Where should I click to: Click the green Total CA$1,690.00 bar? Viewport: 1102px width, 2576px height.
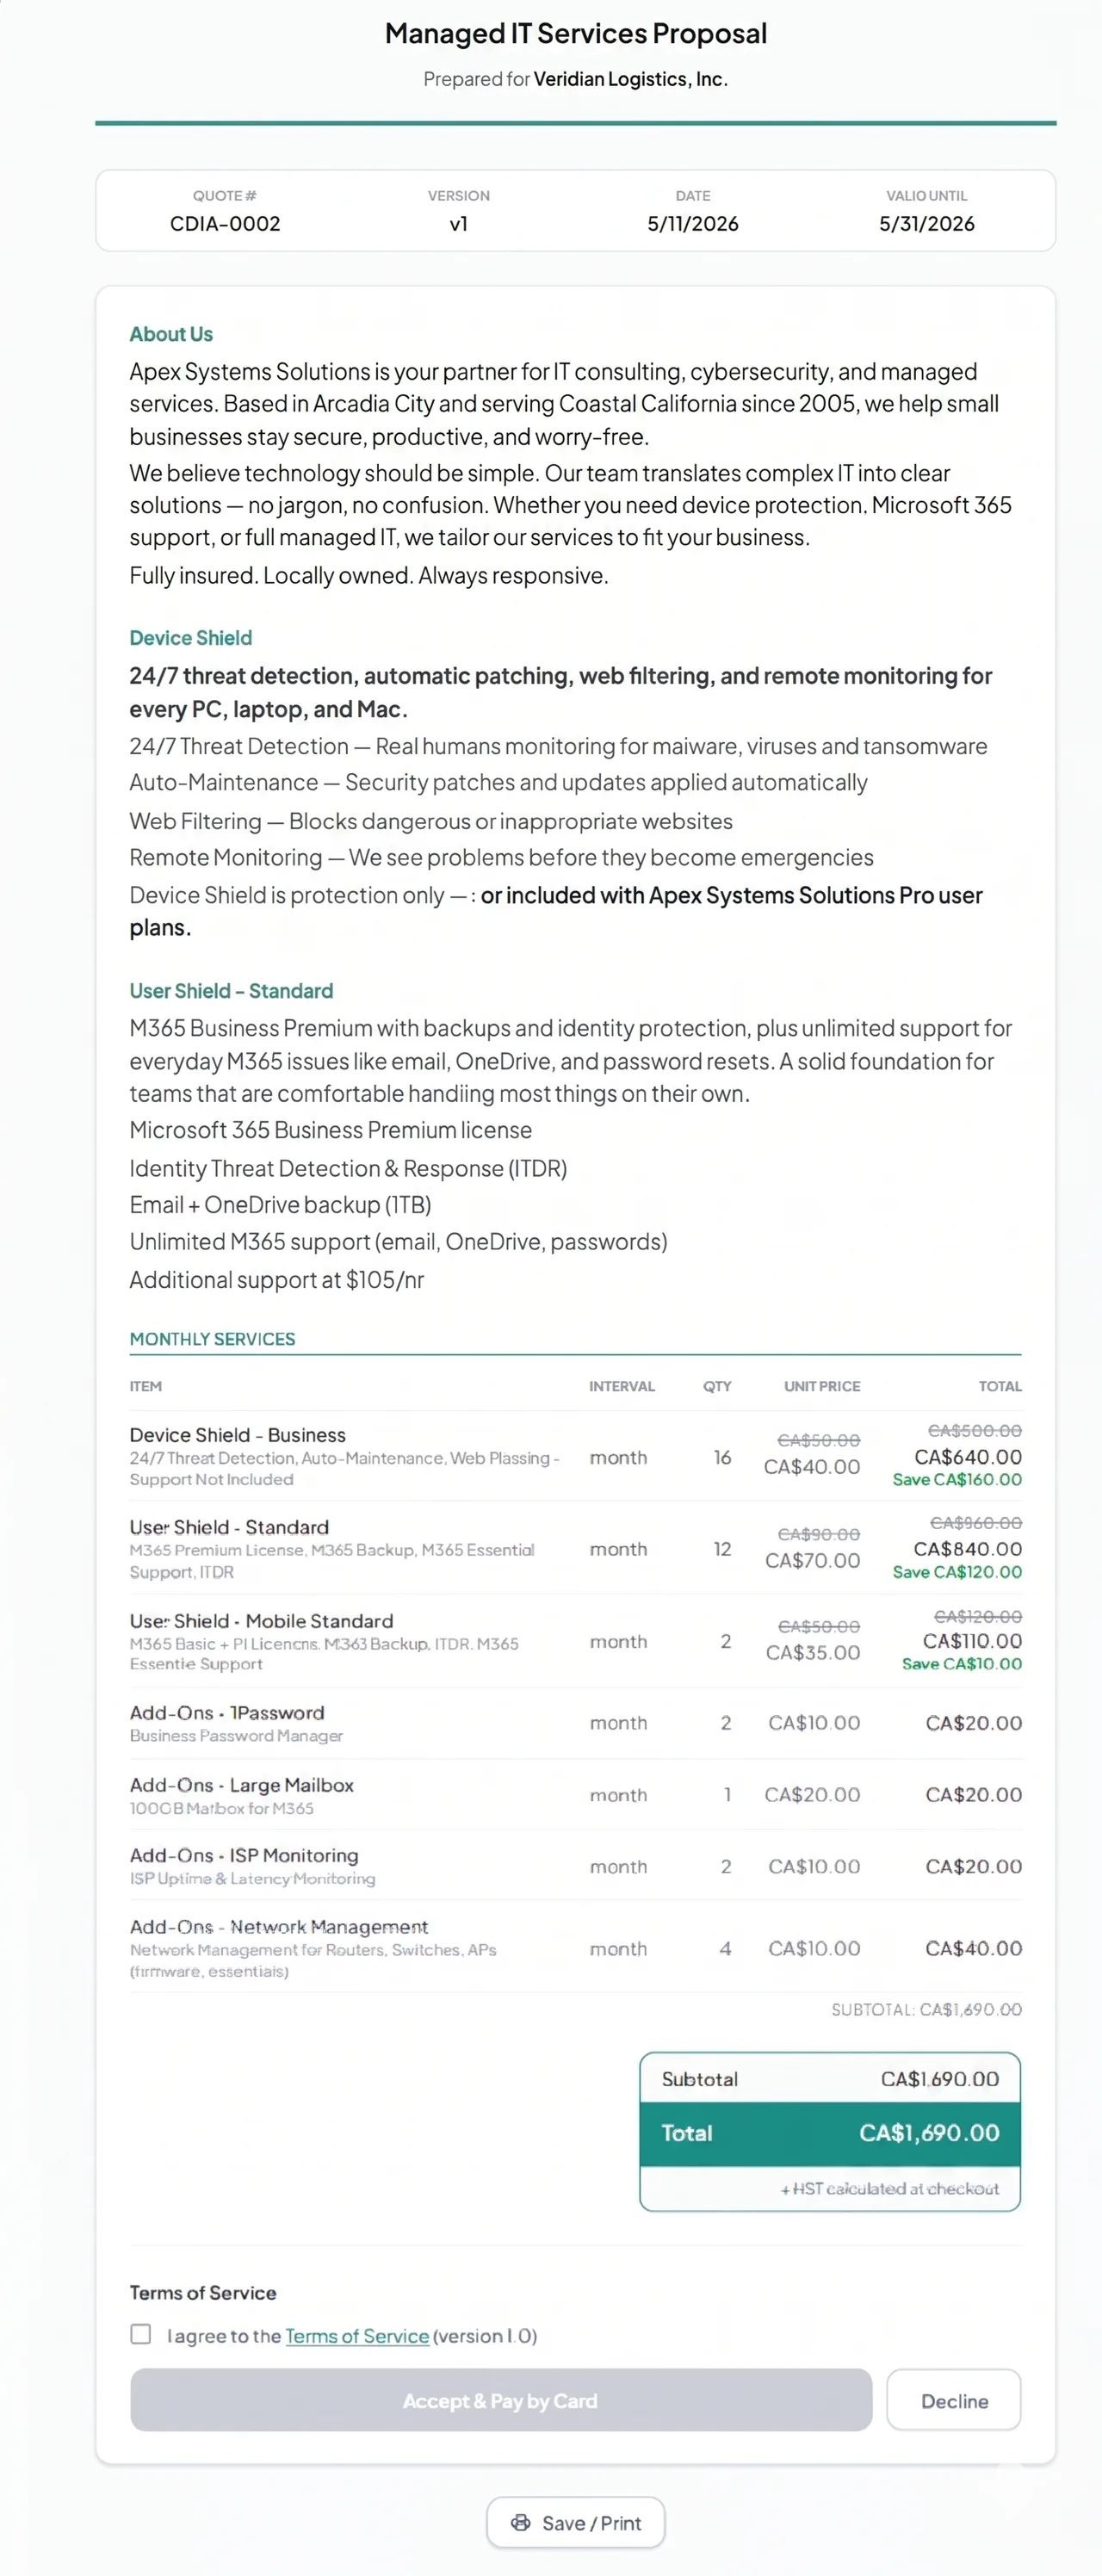pos(830,2133)
